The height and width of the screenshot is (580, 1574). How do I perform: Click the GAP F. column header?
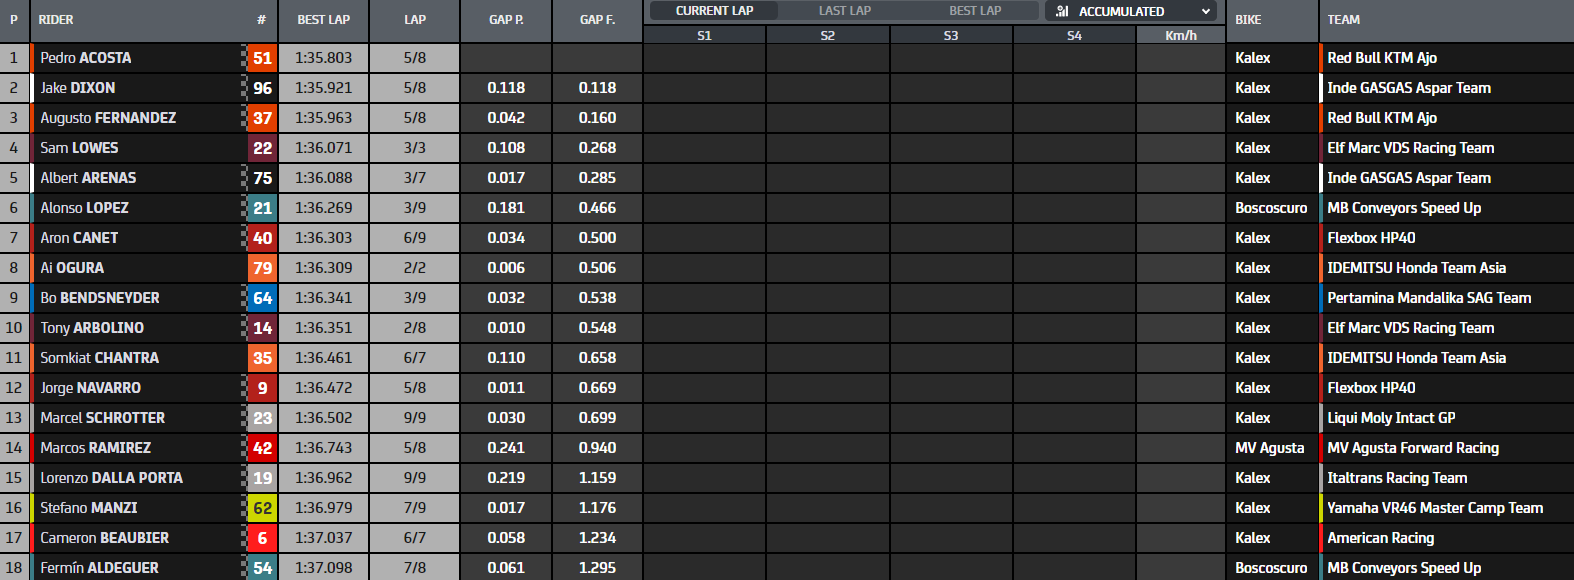pos(597,20)
